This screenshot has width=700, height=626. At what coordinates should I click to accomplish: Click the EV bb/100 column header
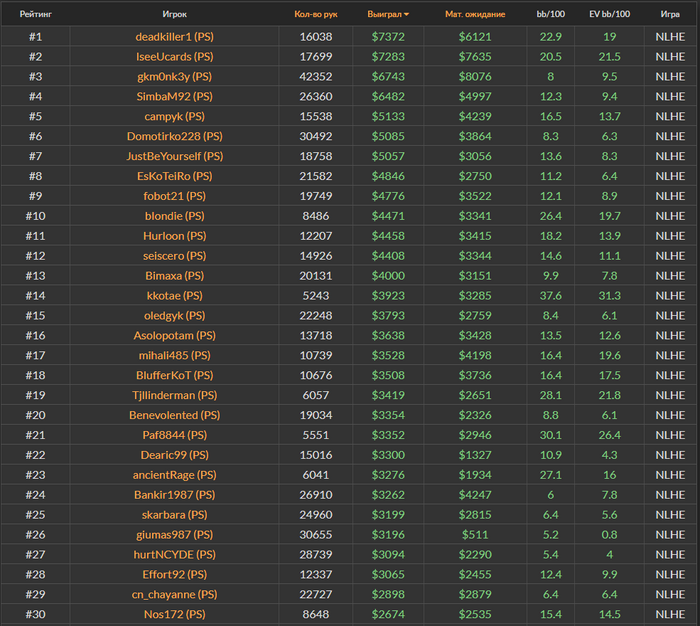(x=609, y=15)
